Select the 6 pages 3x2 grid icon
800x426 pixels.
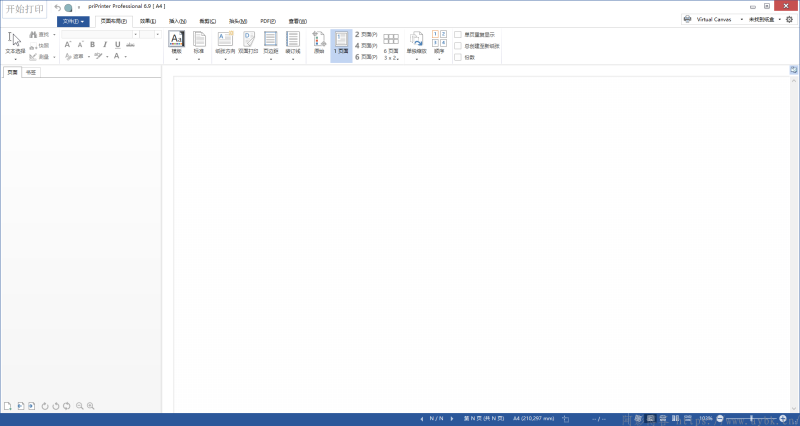[x=391, y=46]
